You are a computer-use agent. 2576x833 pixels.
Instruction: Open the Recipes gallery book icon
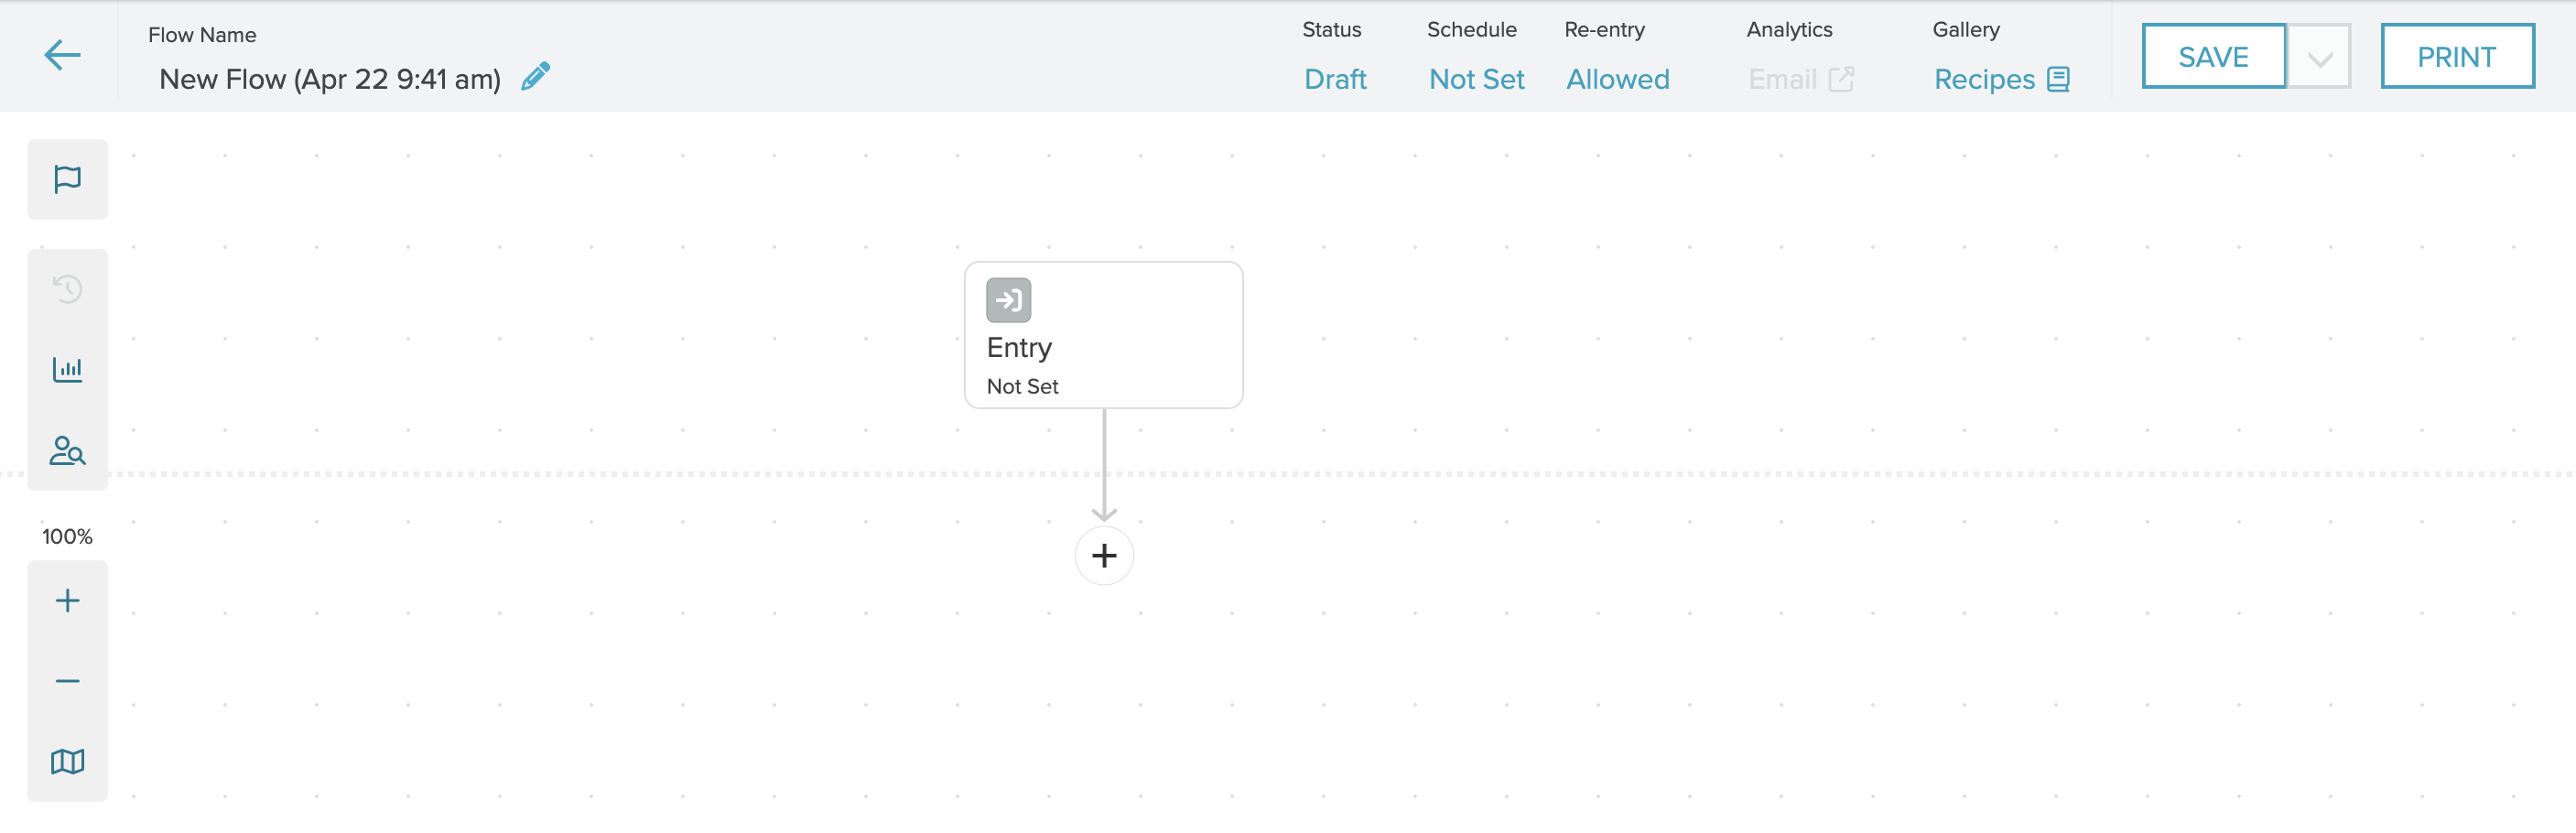pyautogui.click(x=2058, y=79)
